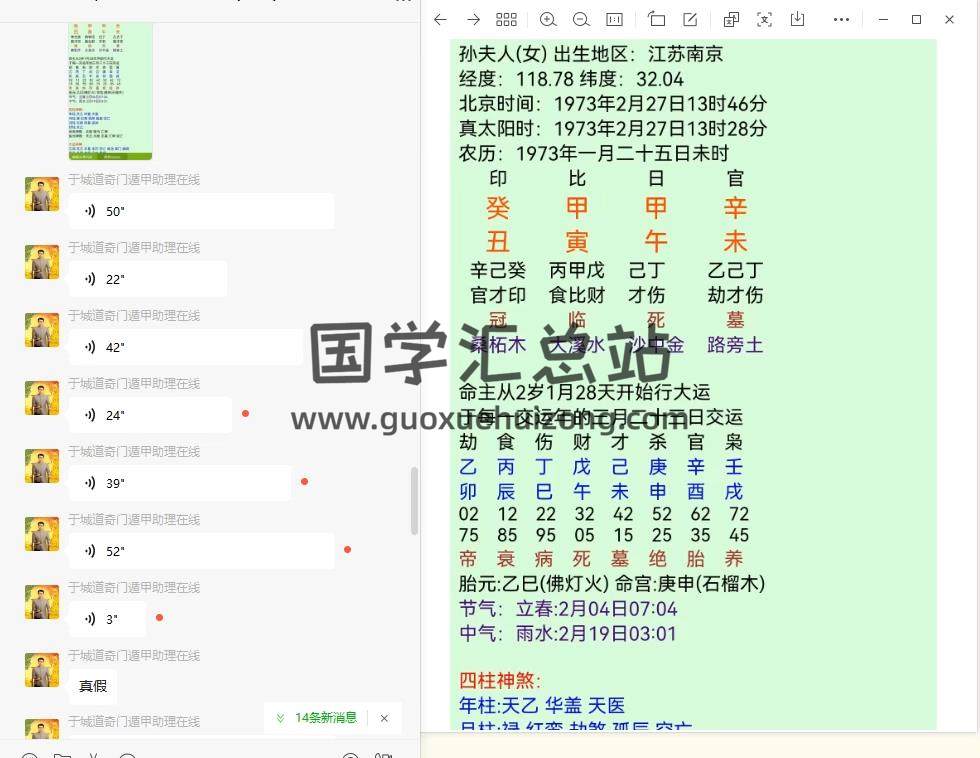Go to next image with forward arrow
This screenshot has width=980, height=758.
tap(473, 20)
